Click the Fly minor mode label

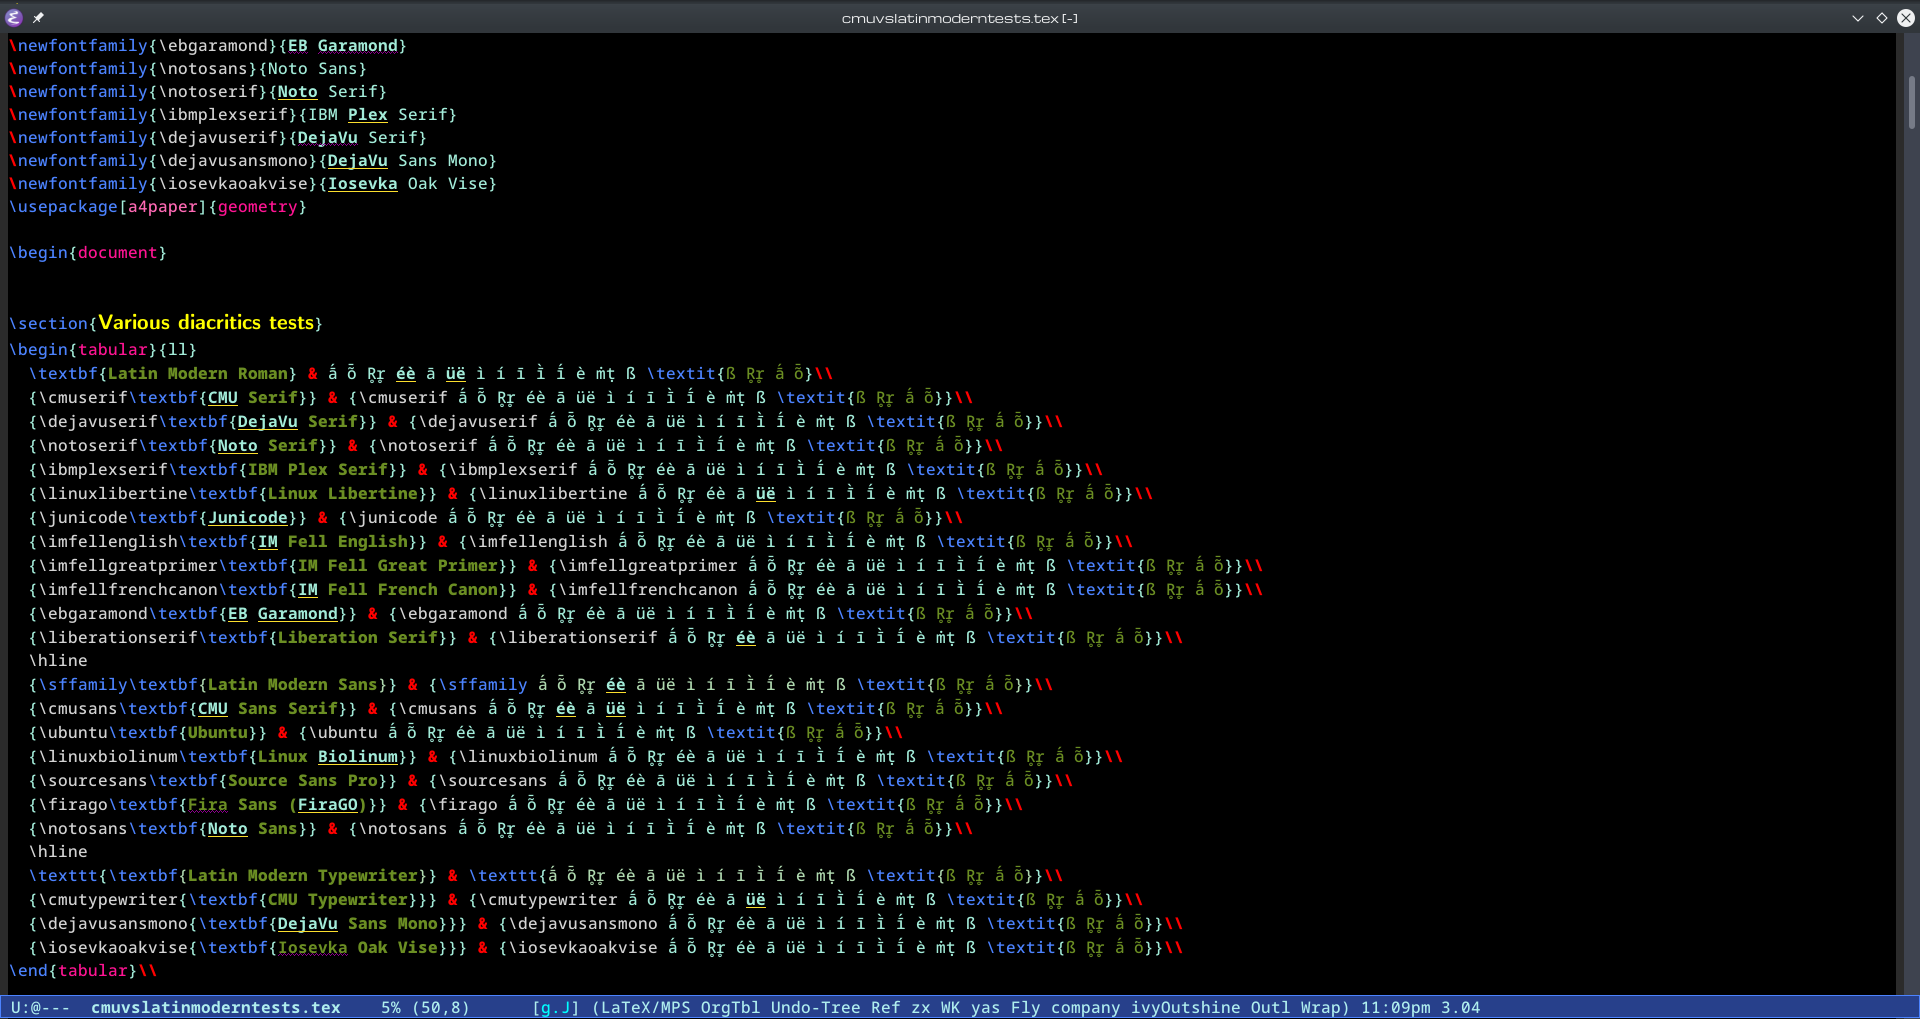coord(1025,1007)
